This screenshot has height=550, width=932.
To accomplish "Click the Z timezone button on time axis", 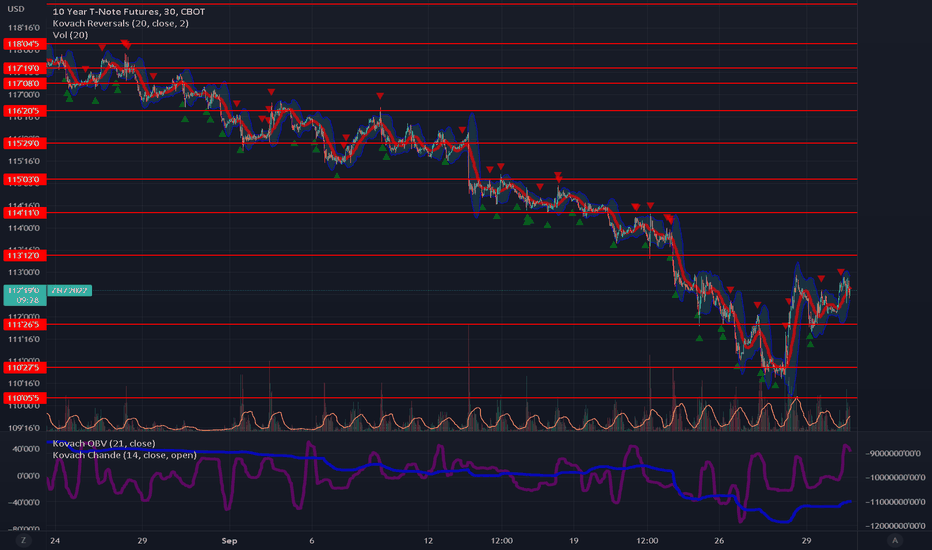I will [24, 540].
